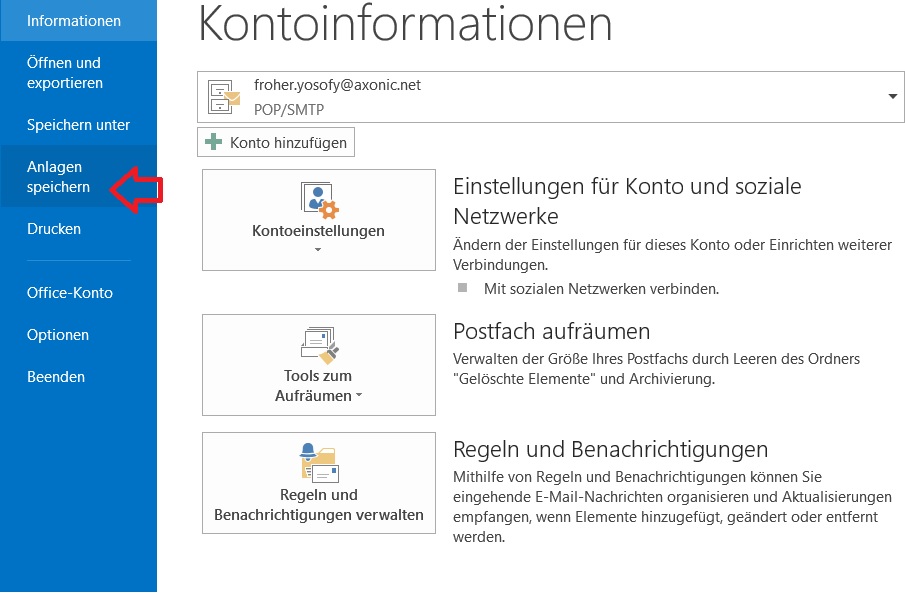Viewport: 905px width, 614px height.
Task: Open the Drucken page
Action: pos(78,229)
